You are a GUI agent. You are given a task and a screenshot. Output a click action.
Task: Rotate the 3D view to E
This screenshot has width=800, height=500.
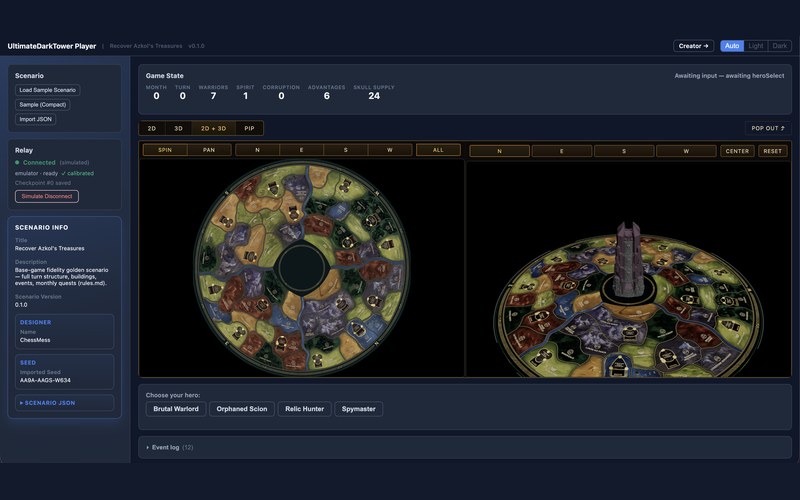coord(562,151)
